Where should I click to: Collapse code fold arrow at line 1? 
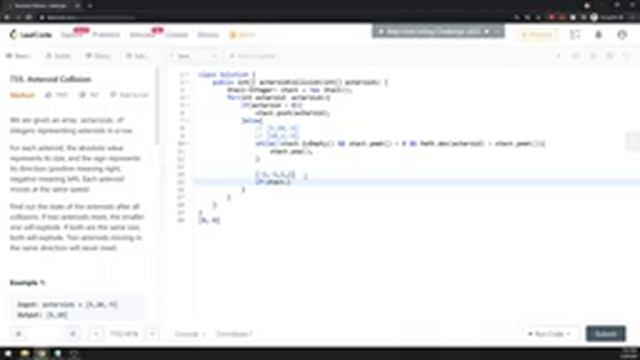188,75
